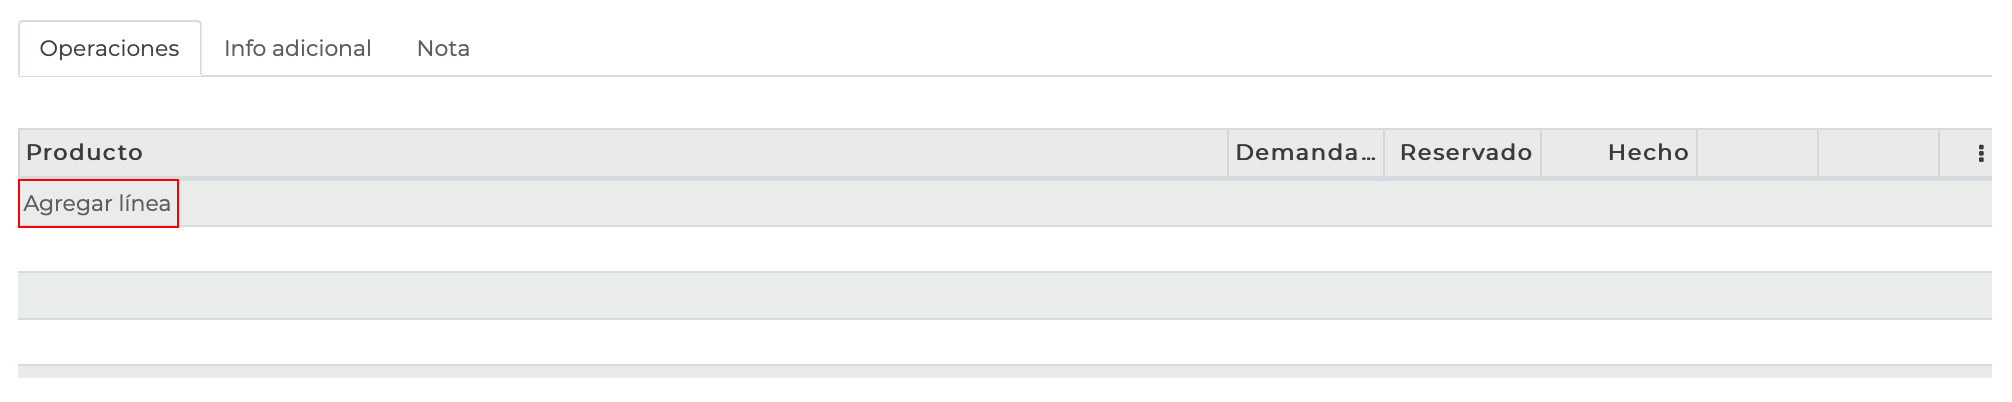
Task: Click the last full empty white row
Action: pos(1000,342)
